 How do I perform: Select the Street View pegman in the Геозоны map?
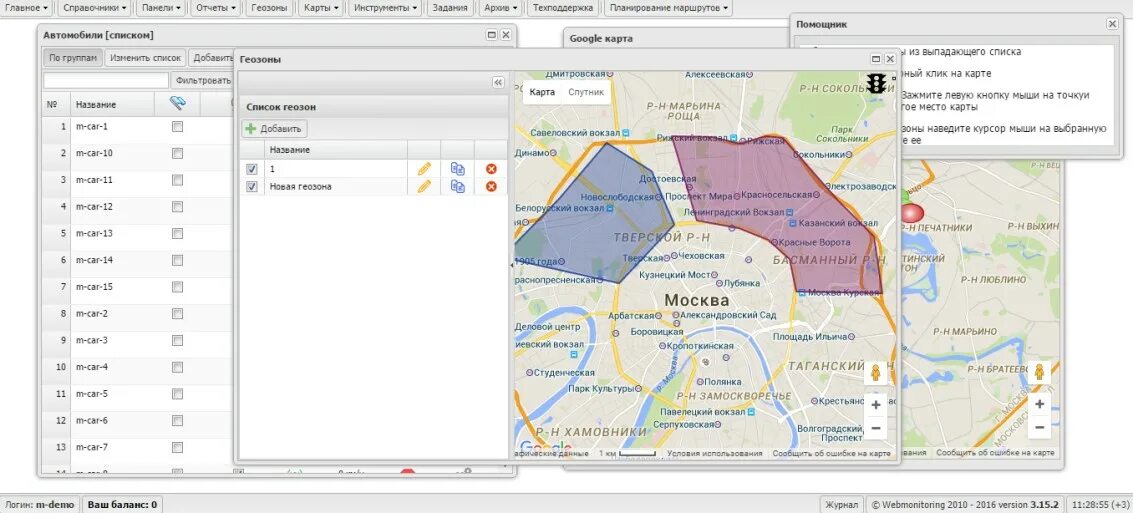click(x=876, y=374)
